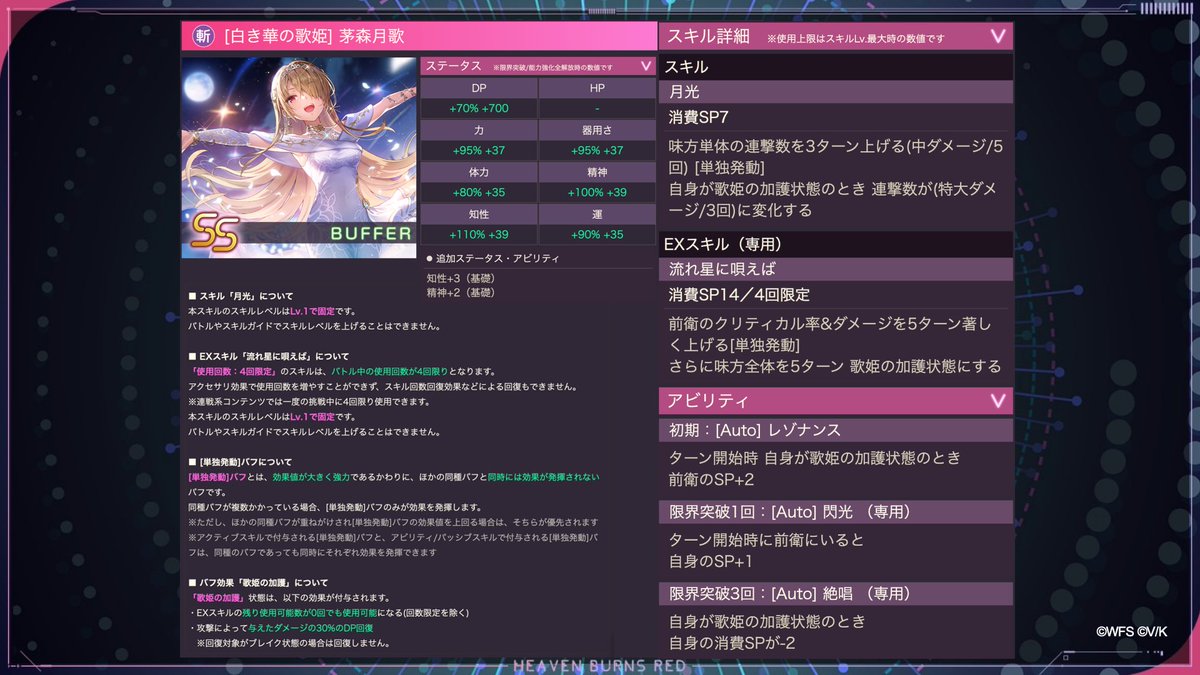The height and width of the screenshot is (675, 1200).
Task: Click the HP stat header cell
Action: click(x=597, y=88)
